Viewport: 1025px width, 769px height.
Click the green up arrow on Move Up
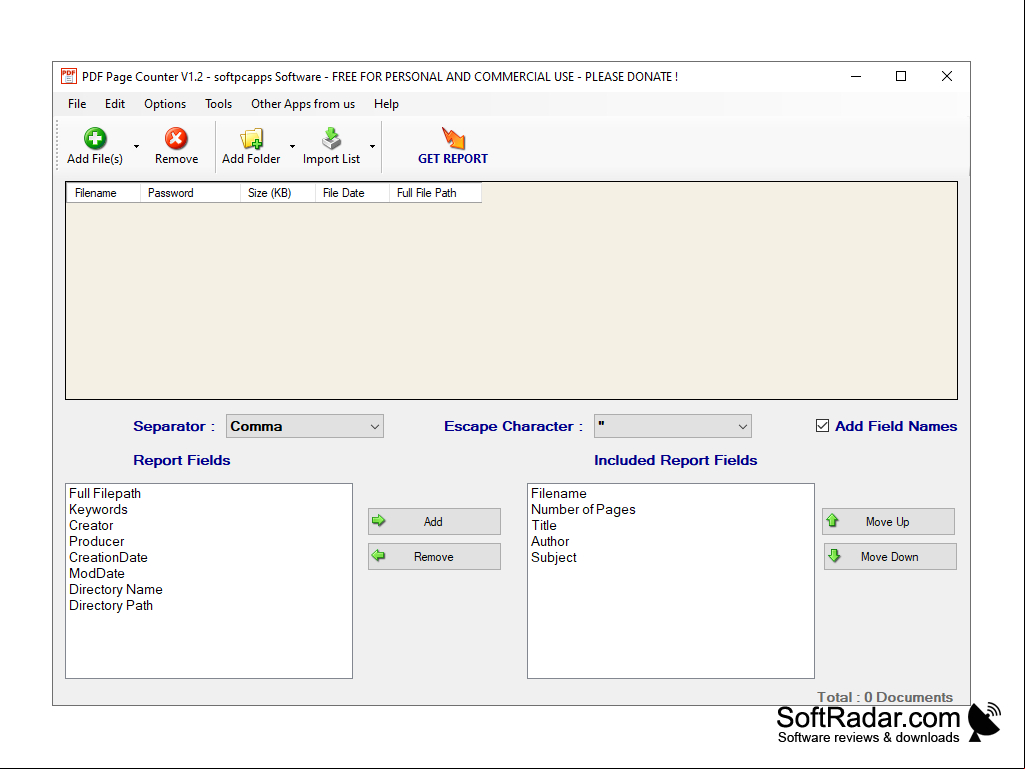pos(833,521)
